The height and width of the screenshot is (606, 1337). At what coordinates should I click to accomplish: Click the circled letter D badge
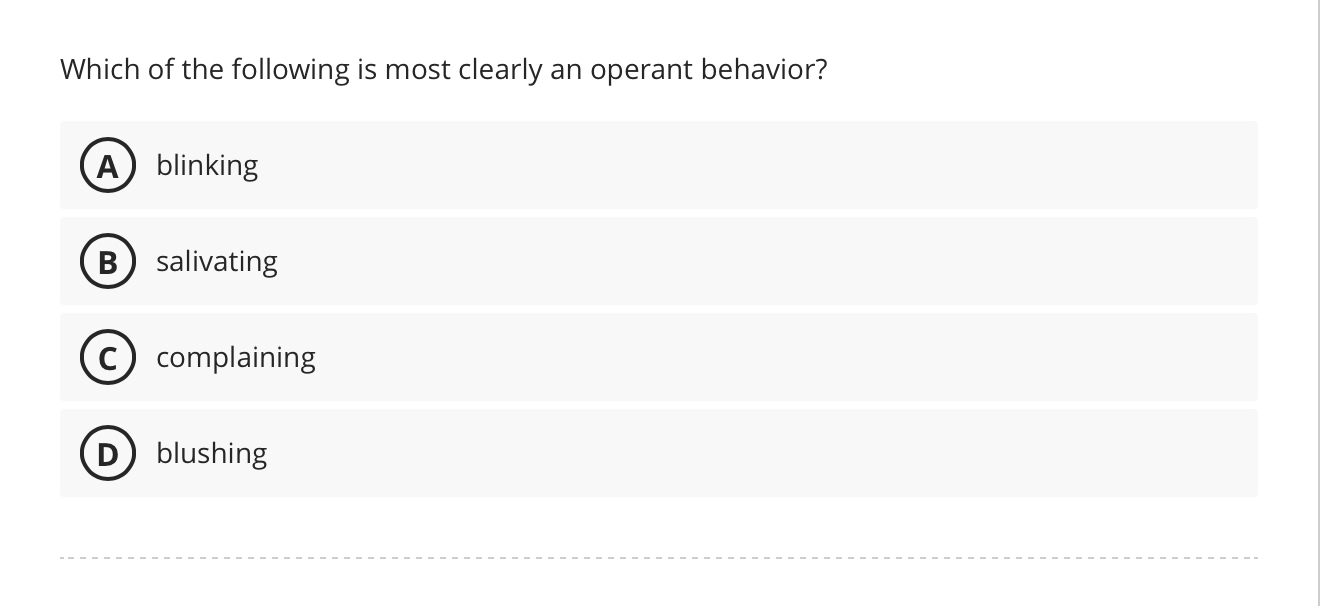click(x=108, y=453)
